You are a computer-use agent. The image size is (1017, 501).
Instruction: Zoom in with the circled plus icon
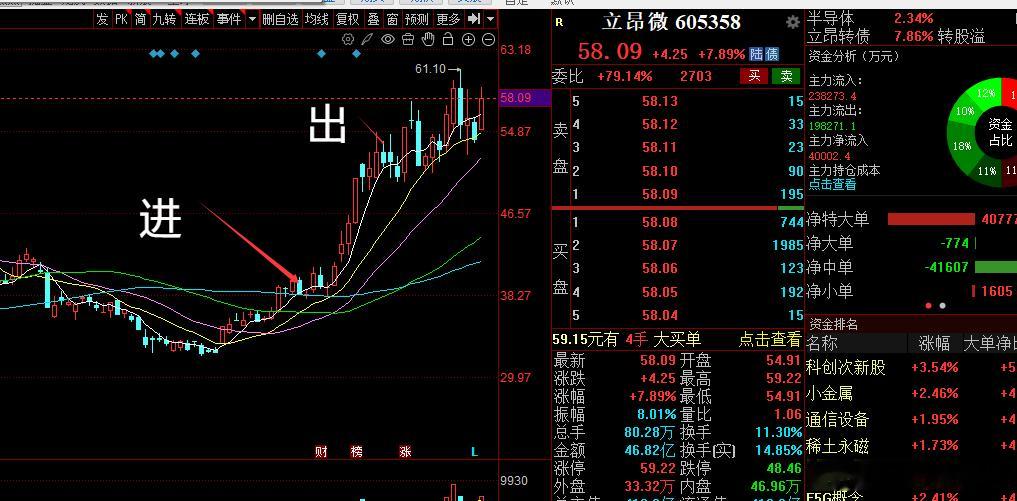[x=468, y=40]
